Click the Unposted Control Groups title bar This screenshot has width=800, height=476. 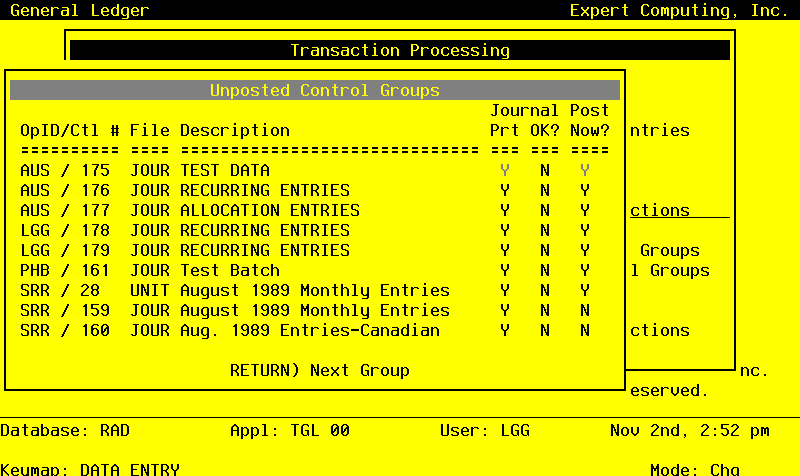(315, 90)
